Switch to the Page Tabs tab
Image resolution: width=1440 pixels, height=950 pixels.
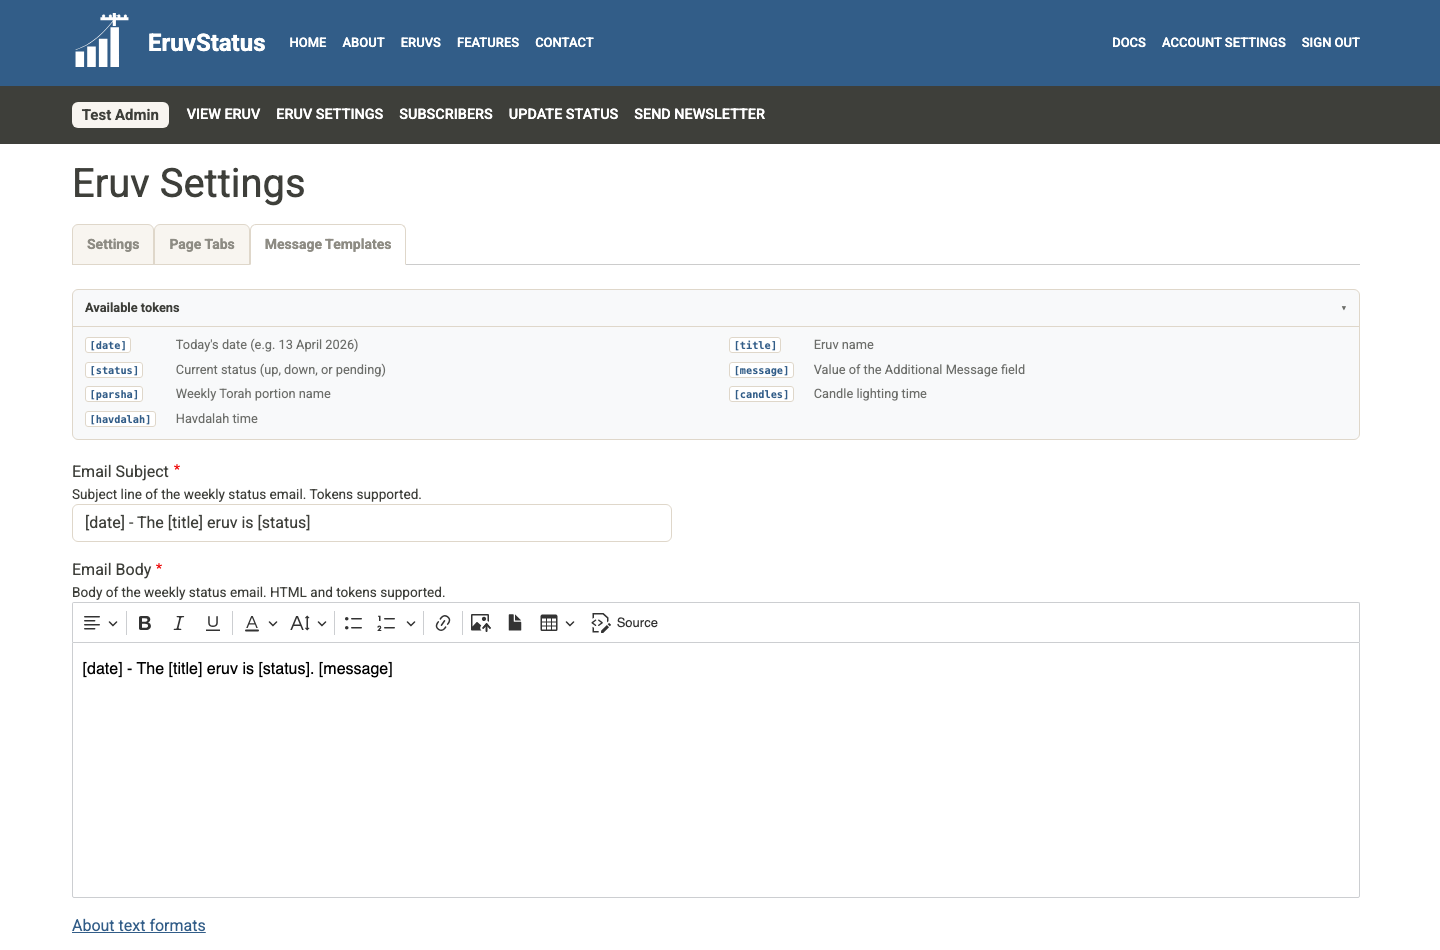[201, 244]
